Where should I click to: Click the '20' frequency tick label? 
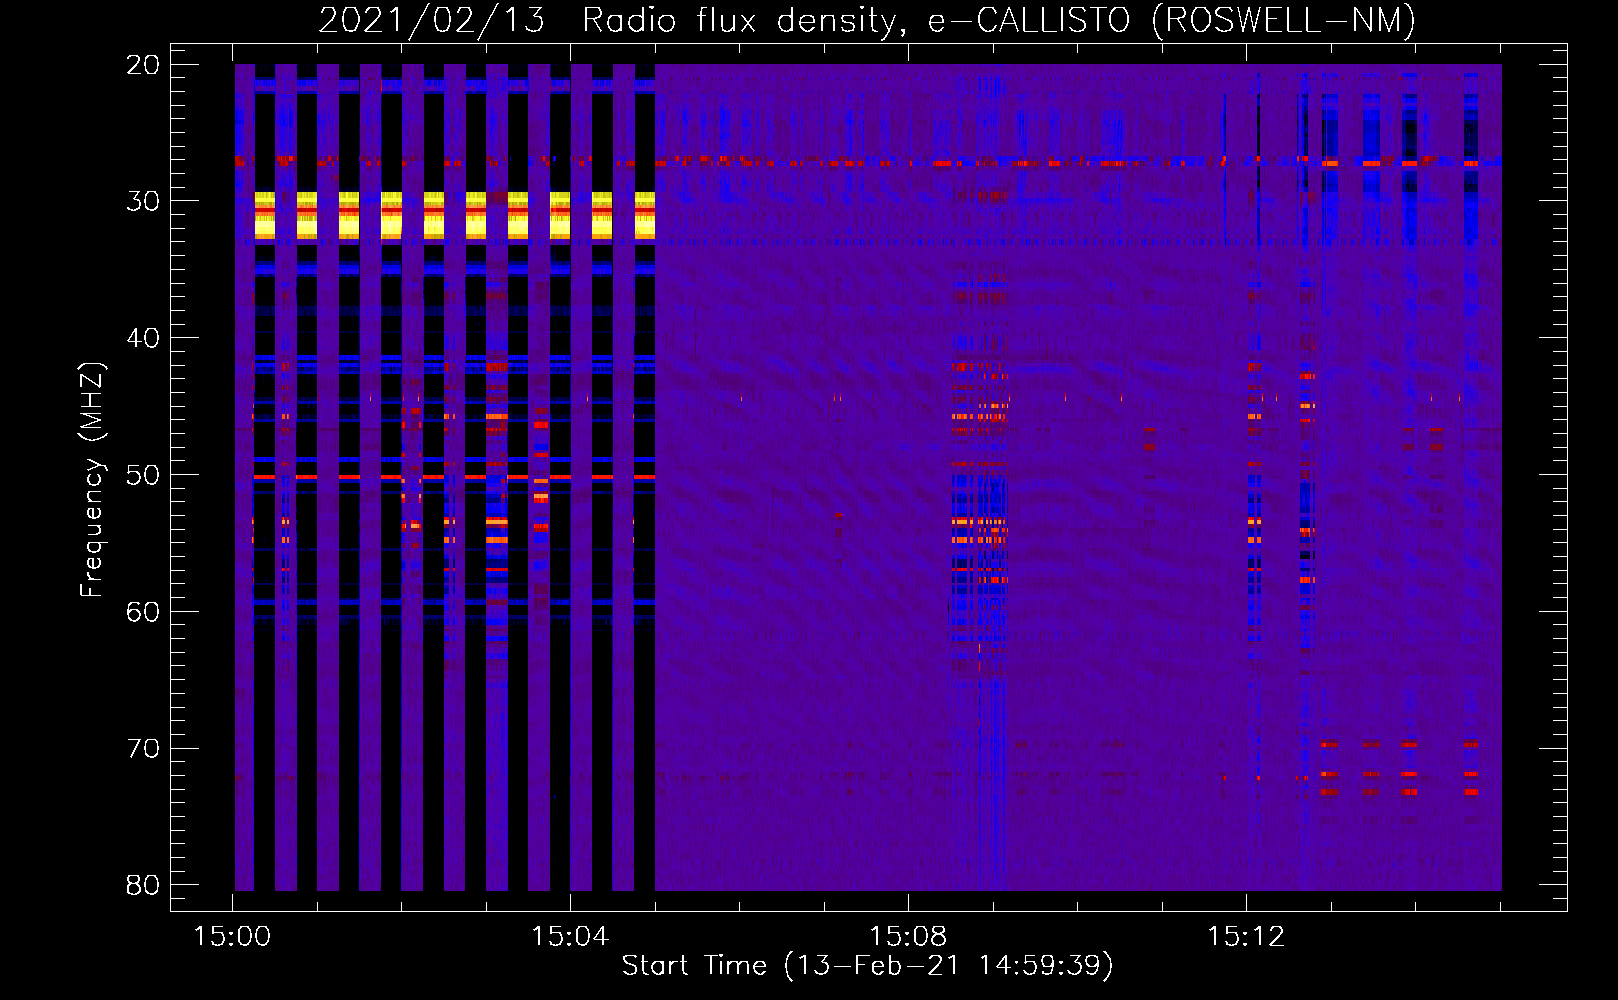point(144,65)
